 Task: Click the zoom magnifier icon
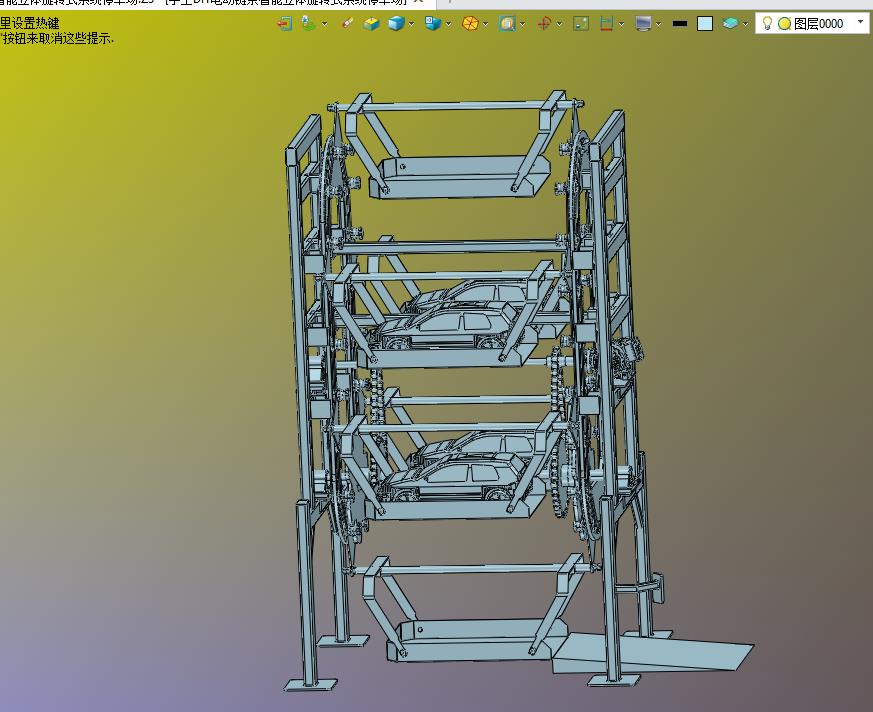click(x=507, y=23)
